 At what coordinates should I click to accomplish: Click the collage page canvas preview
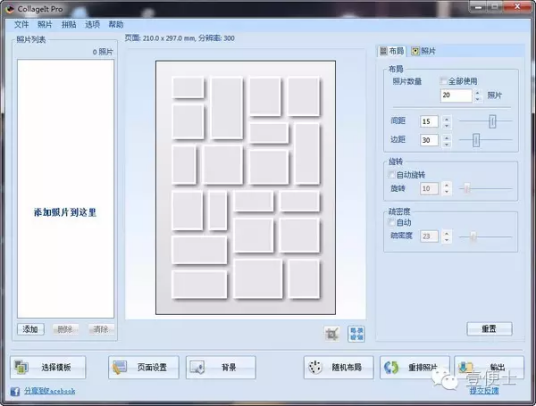245,188
